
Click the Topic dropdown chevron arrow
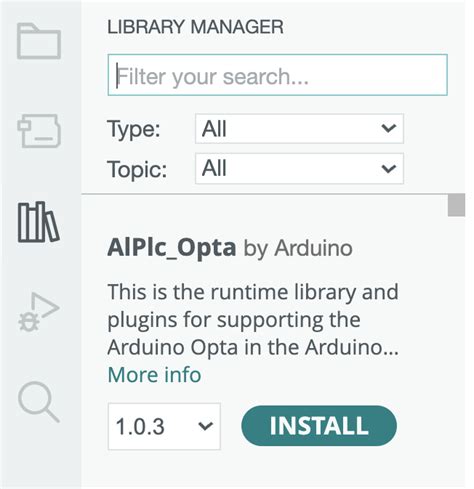(389, 168)
